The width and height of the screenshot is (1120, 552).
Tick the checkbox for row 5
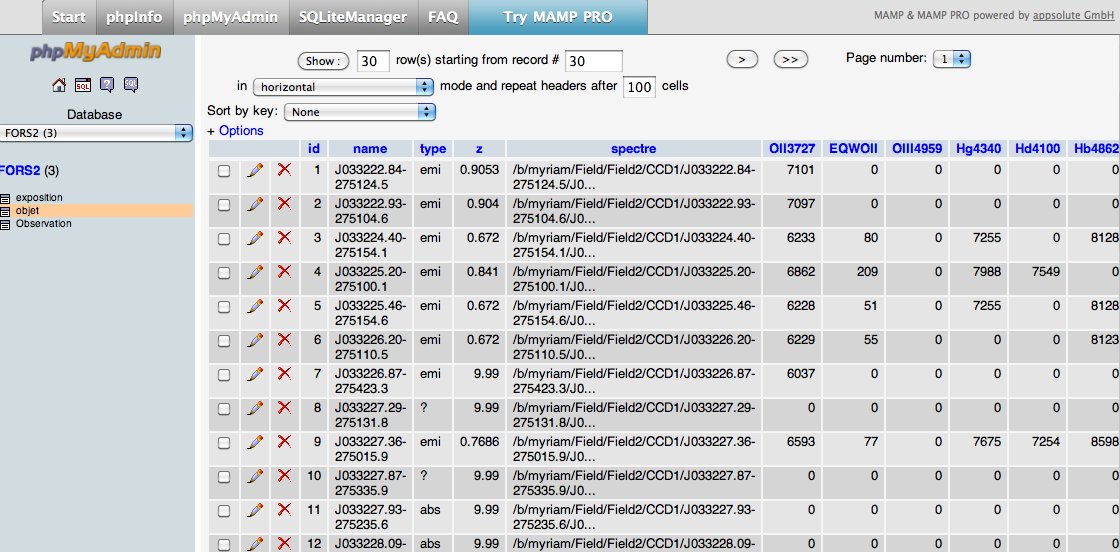pos(224,306)
